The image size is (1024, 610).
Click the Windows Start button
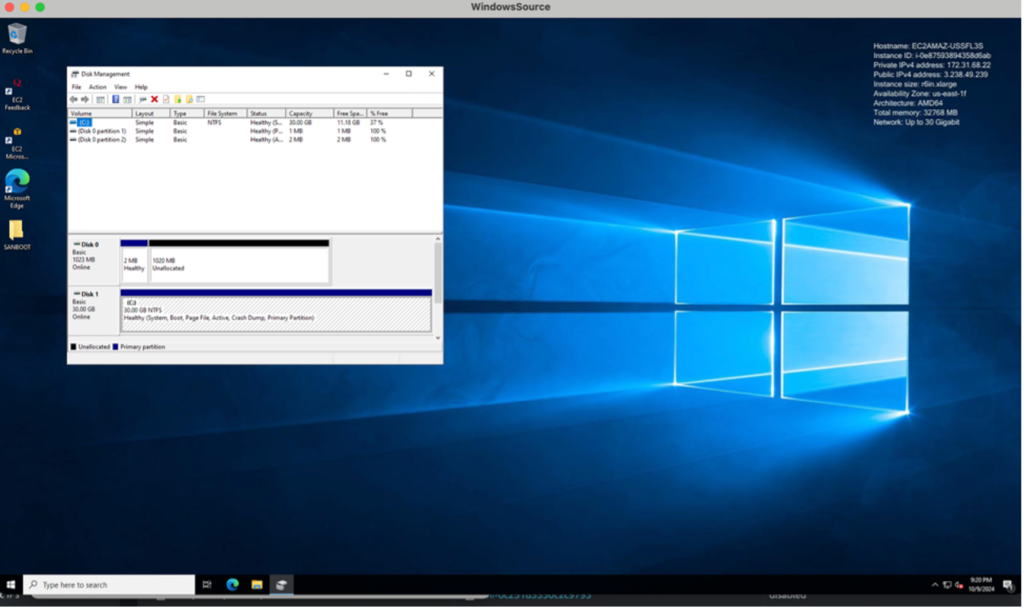[11, 584]
